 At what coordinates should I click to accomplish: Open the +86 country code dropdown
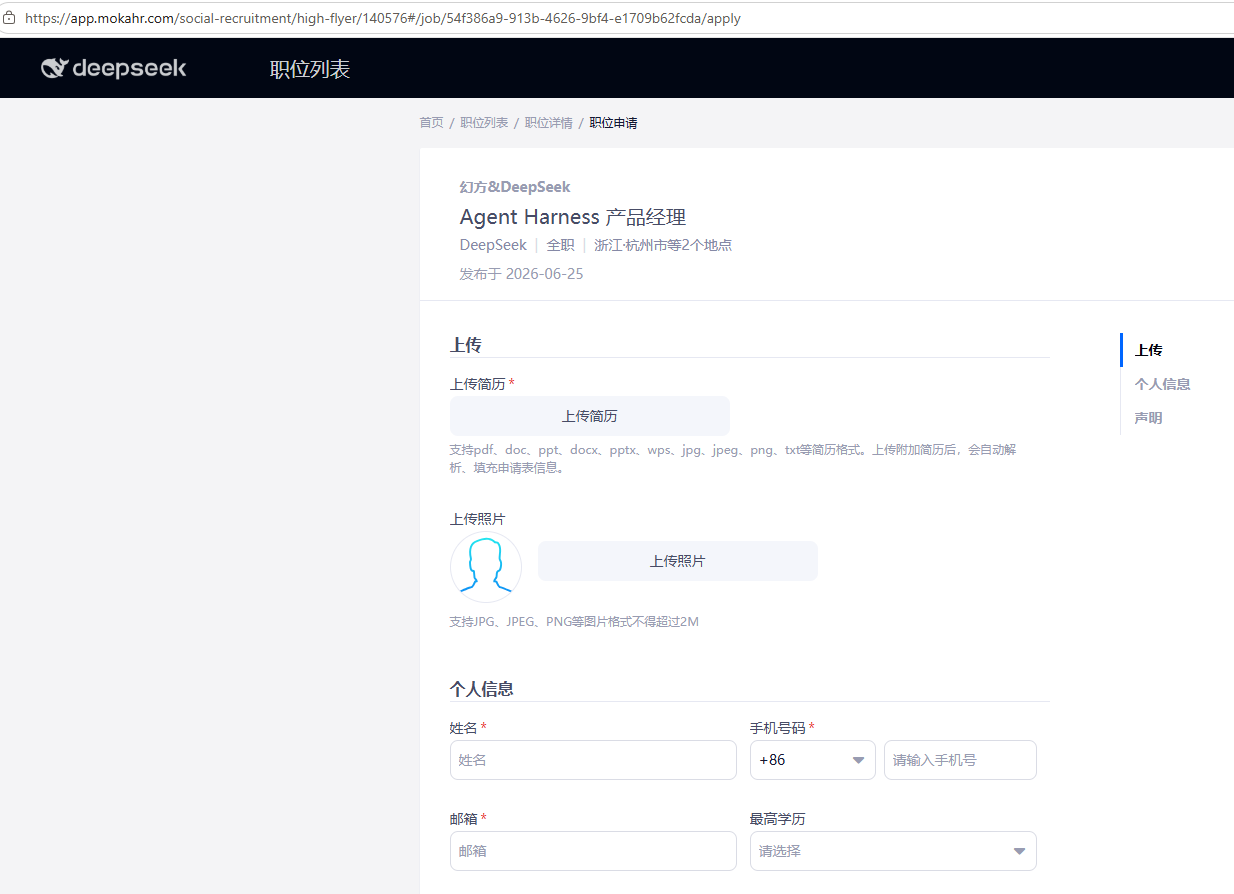(813, 760)
